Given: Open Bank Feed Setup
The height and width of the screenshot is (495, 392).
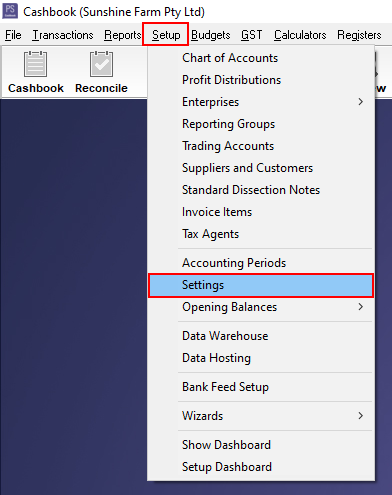Looking at the screenshot, I should tap(261, 387).
